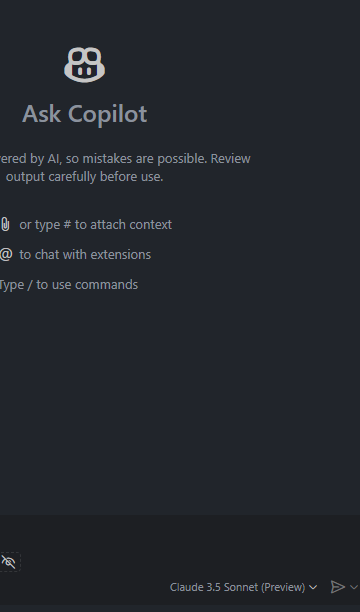Click the 'Type / to use commands' hint
The width and height of the screenshot is (360, 612).
[x=69, y=285]
